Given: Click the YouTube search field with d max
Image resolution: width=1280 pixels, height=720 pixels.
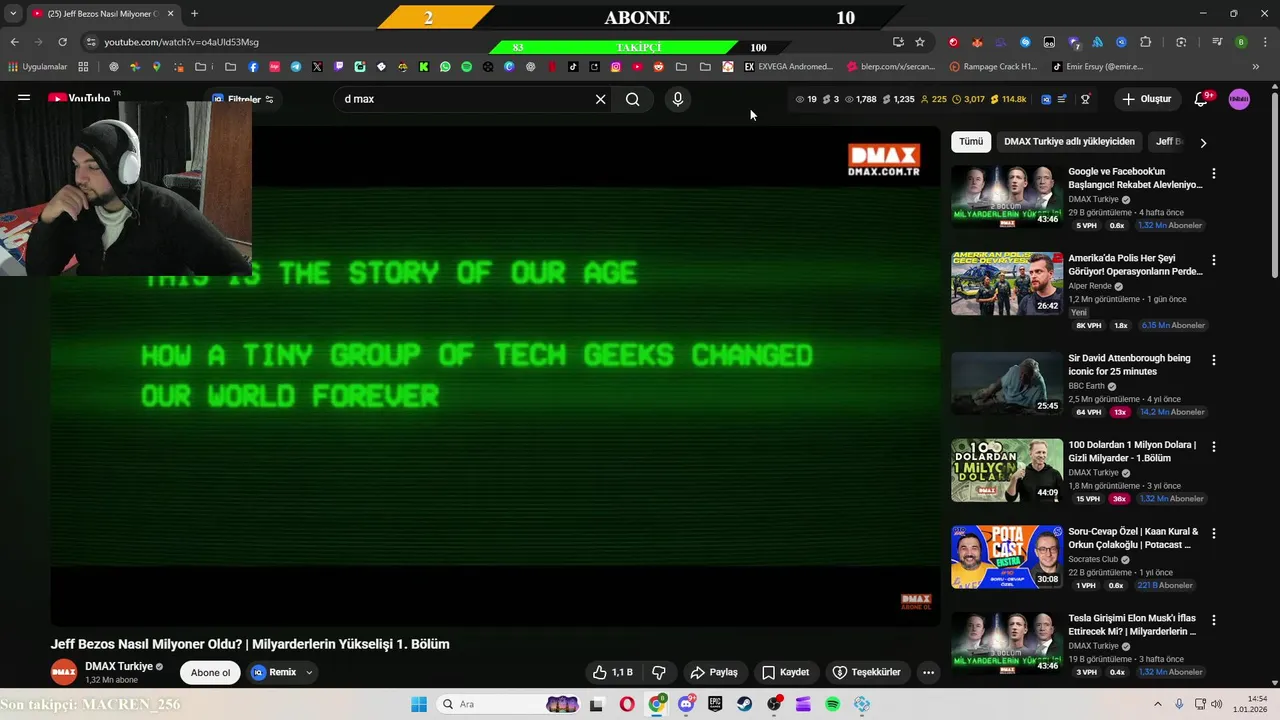Looking at the screenshot, I should tap(465, 99).
